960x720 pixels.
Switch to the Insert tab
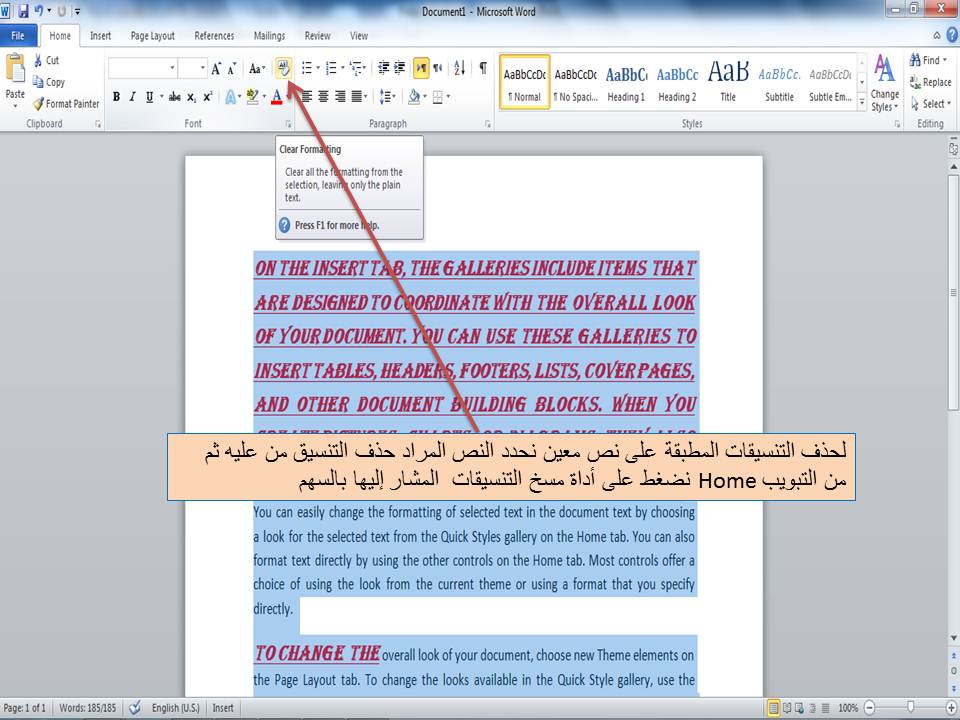point(100,36)
